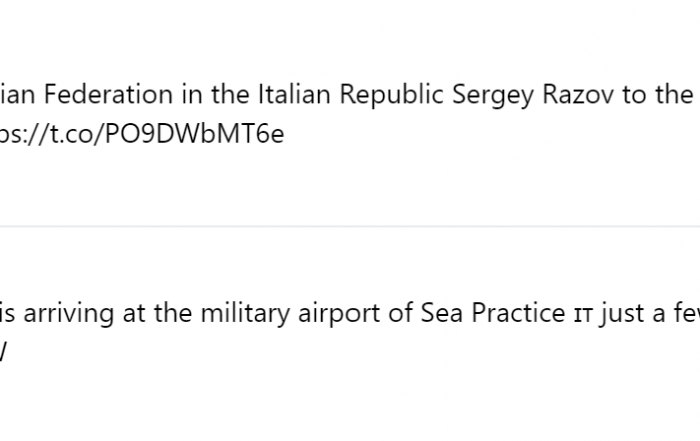Click the words in the before Italian

point(215,94)
